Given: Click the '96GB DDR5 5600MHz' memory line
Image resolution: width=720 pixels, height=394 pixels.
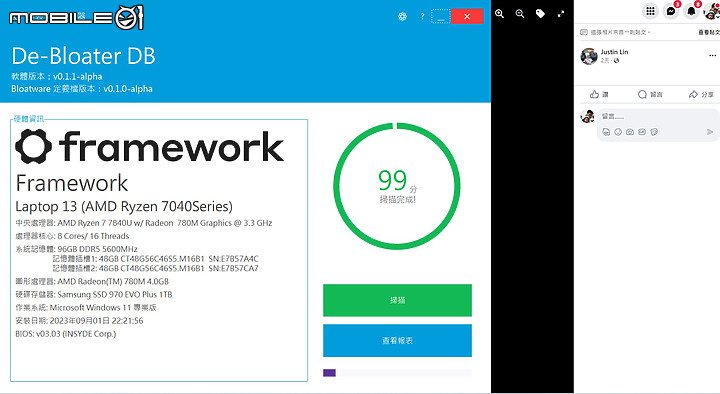Looking at the screenshot, I should [x=76, y=249].
